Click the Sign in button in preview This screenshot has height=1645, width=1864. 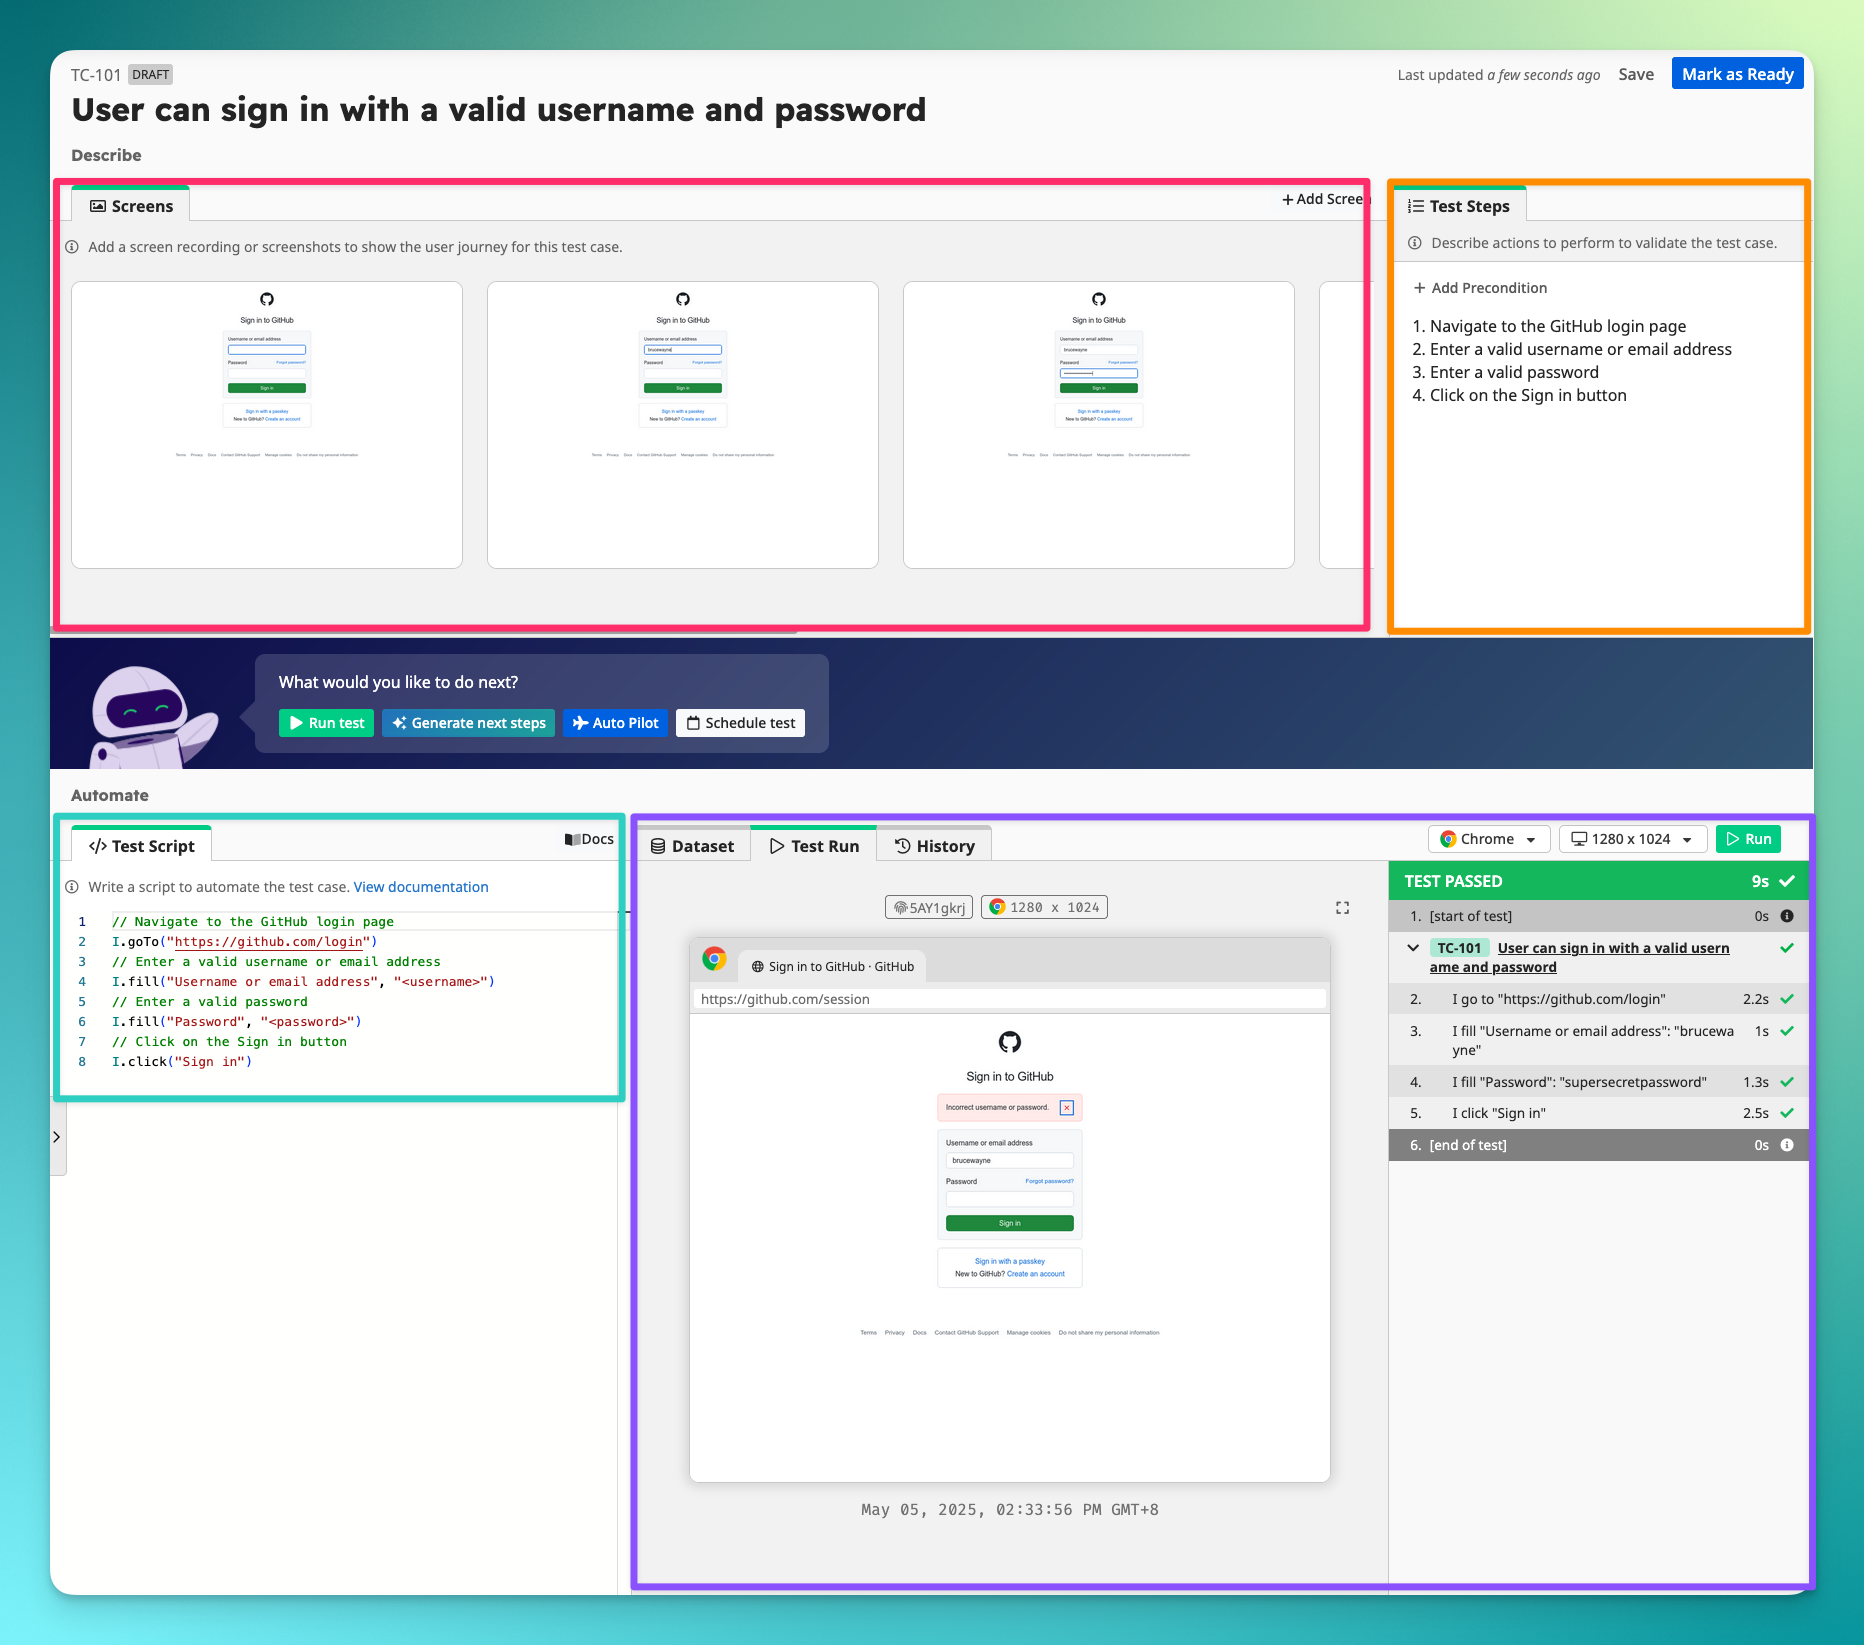coord(1010,1223)
